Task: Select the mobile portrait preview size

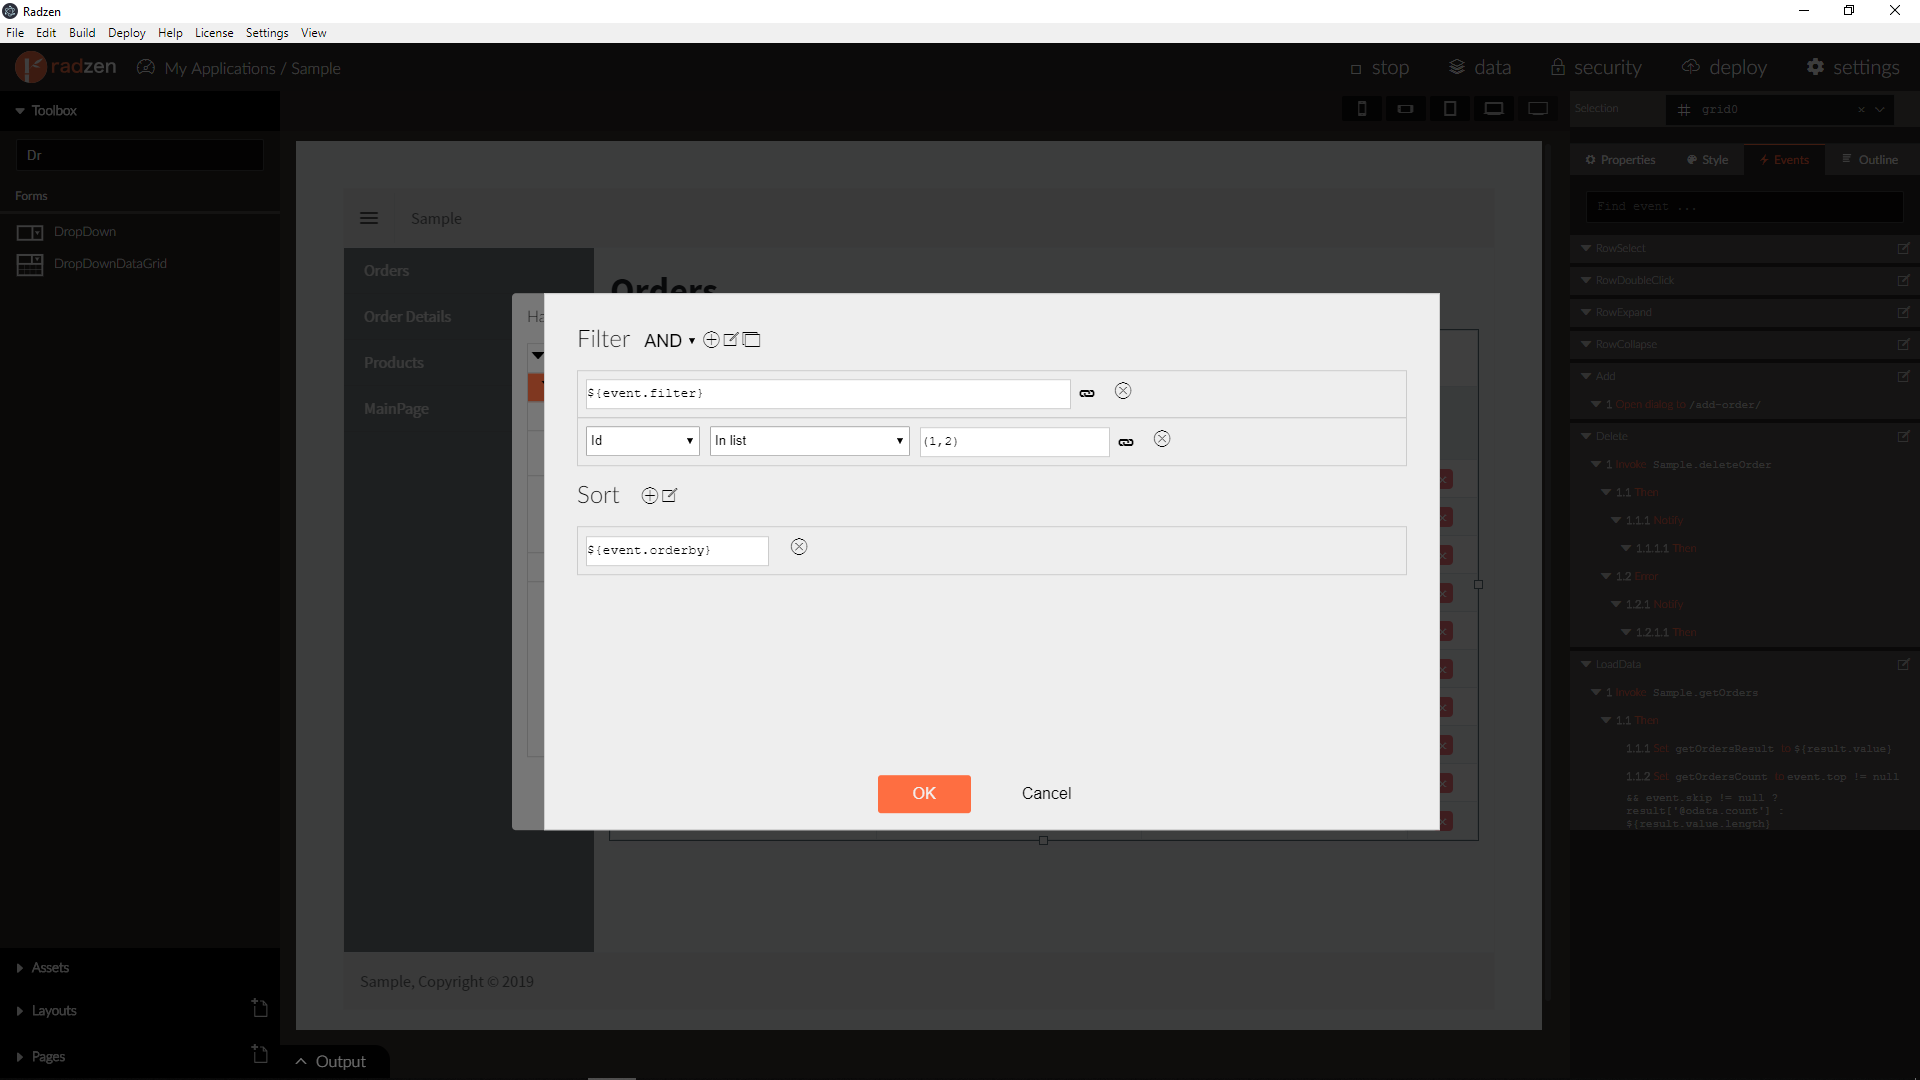Action: [1362, 109]
